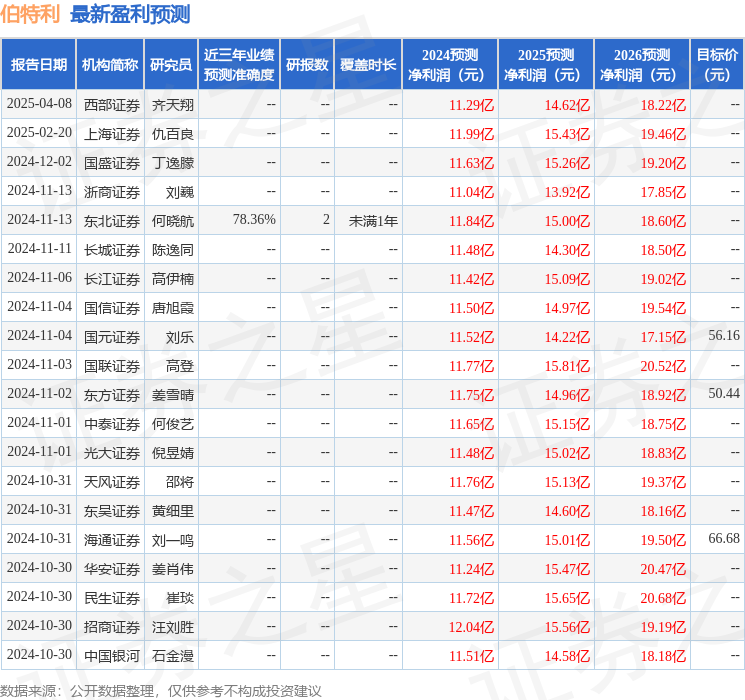Click the 2026预测净利润 column header
This screenshot has width=745, height=700.
(x=642, y=65)
